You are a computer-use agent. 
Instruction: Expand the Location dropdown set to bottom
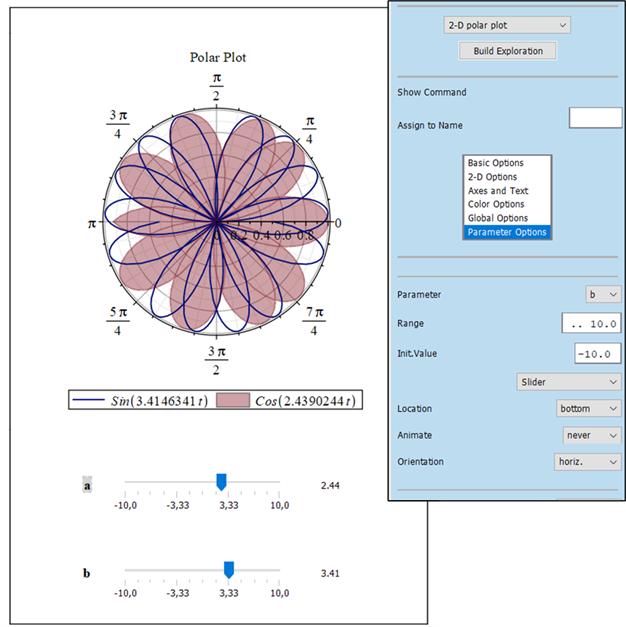point(588,409)
